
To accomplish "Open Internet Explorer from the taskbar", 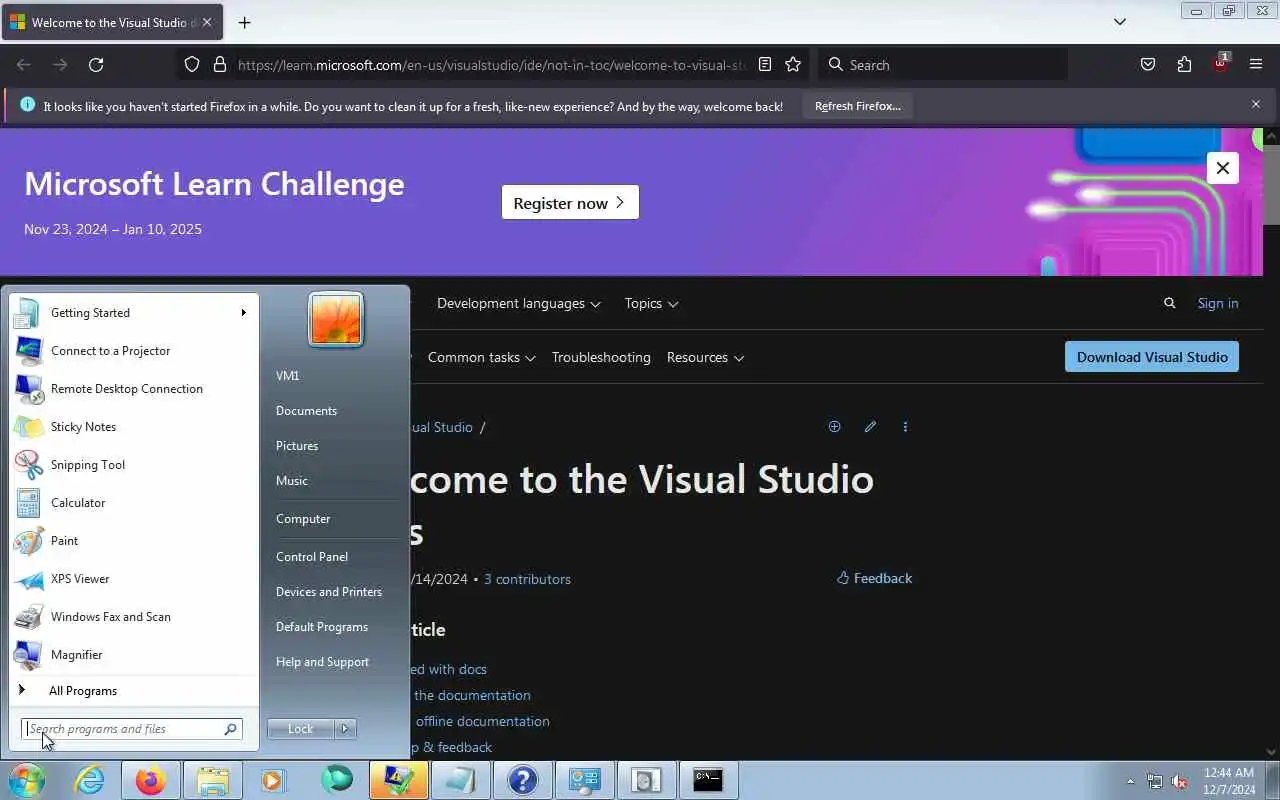I will (90, 780).
